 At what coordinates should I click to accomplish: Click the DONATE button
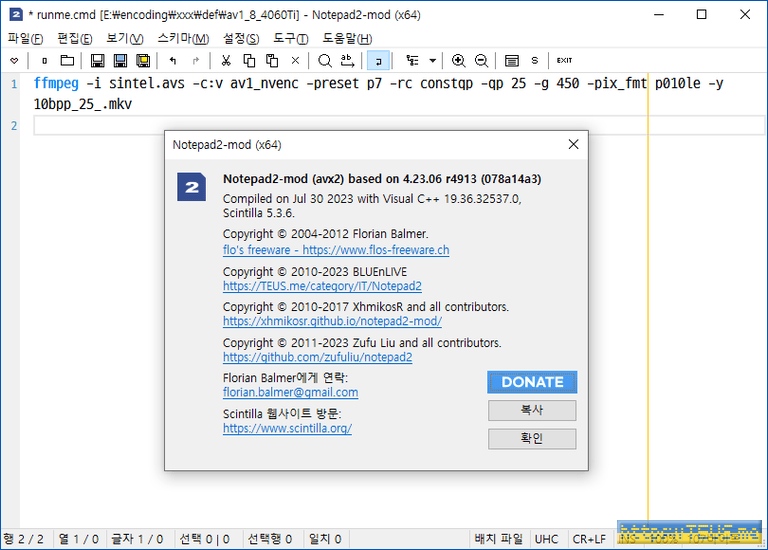click(x=532, y=382)
